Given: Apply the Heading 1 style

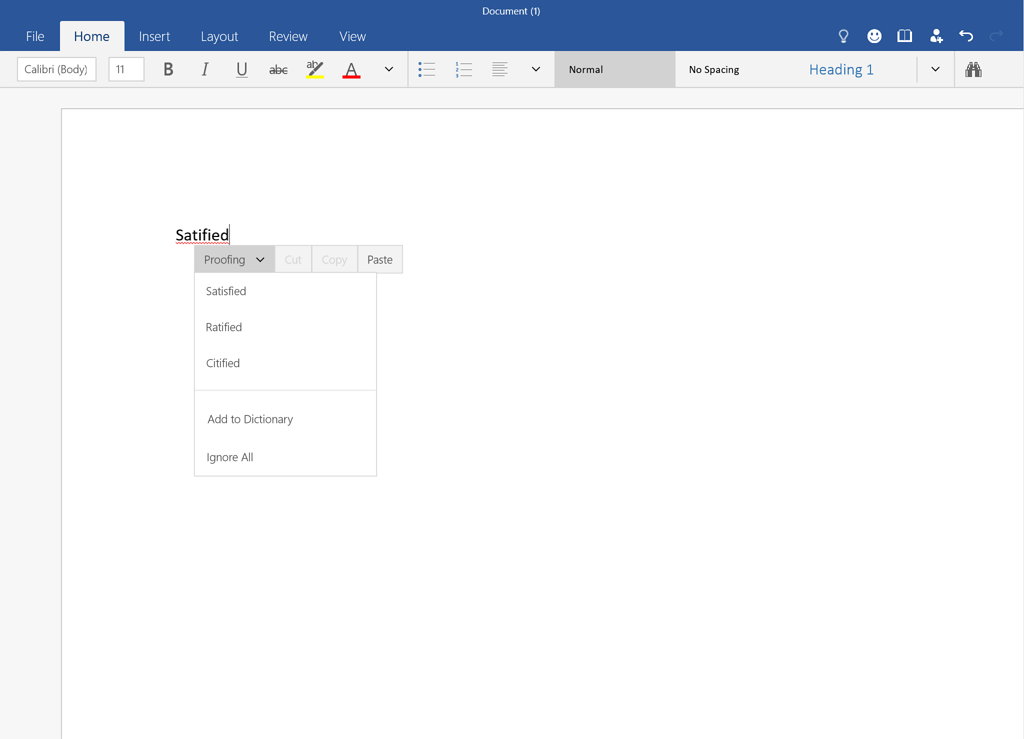Looking at the screenshot, I should click(x=841, y=69).
